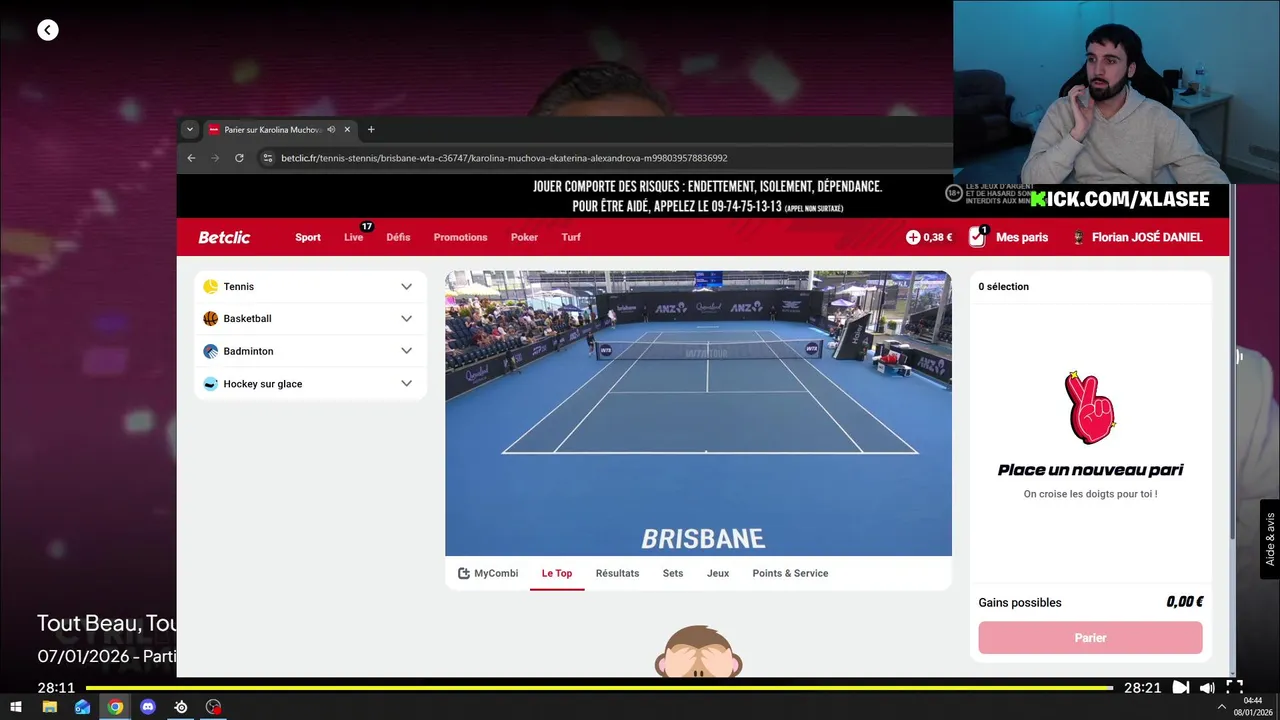
Task: Mute the video player volume
Action: [1207, 688]
